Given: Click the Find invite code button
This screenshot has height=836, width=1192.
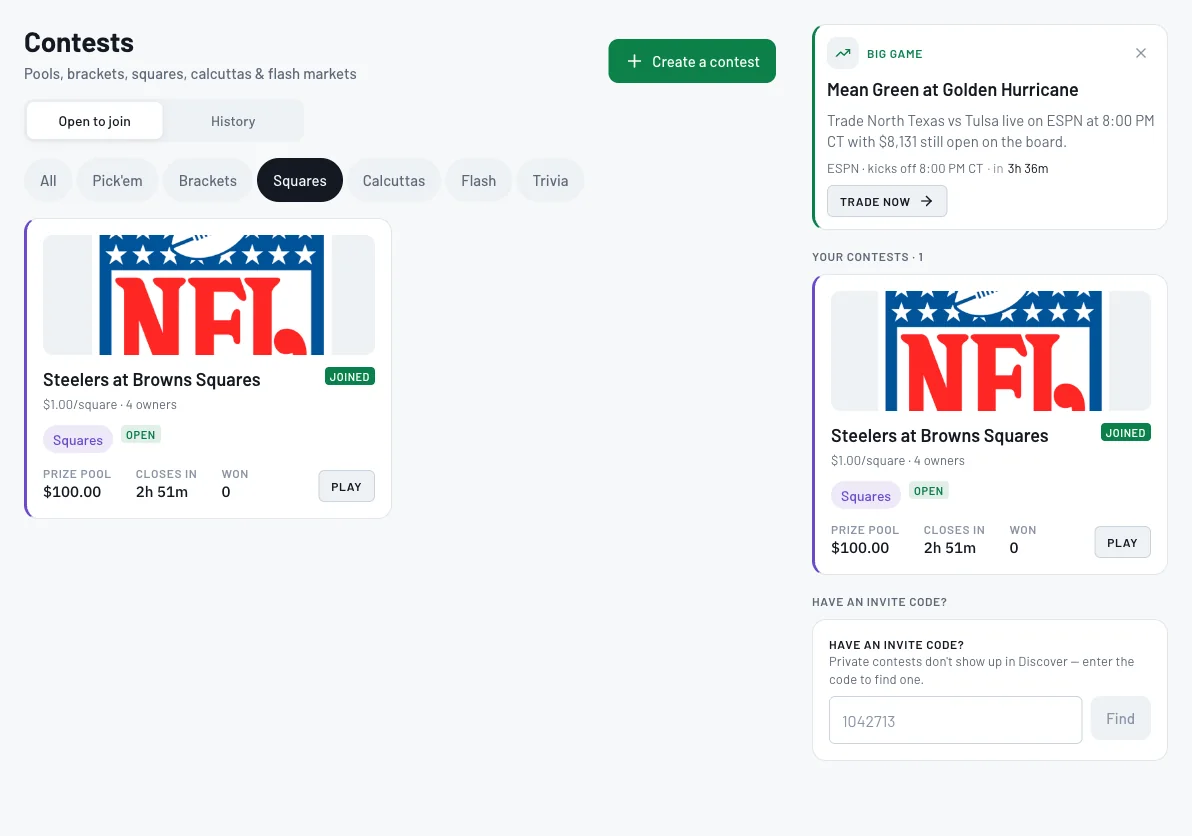Looking at the screenshot, I should [x=1121, y=719].
